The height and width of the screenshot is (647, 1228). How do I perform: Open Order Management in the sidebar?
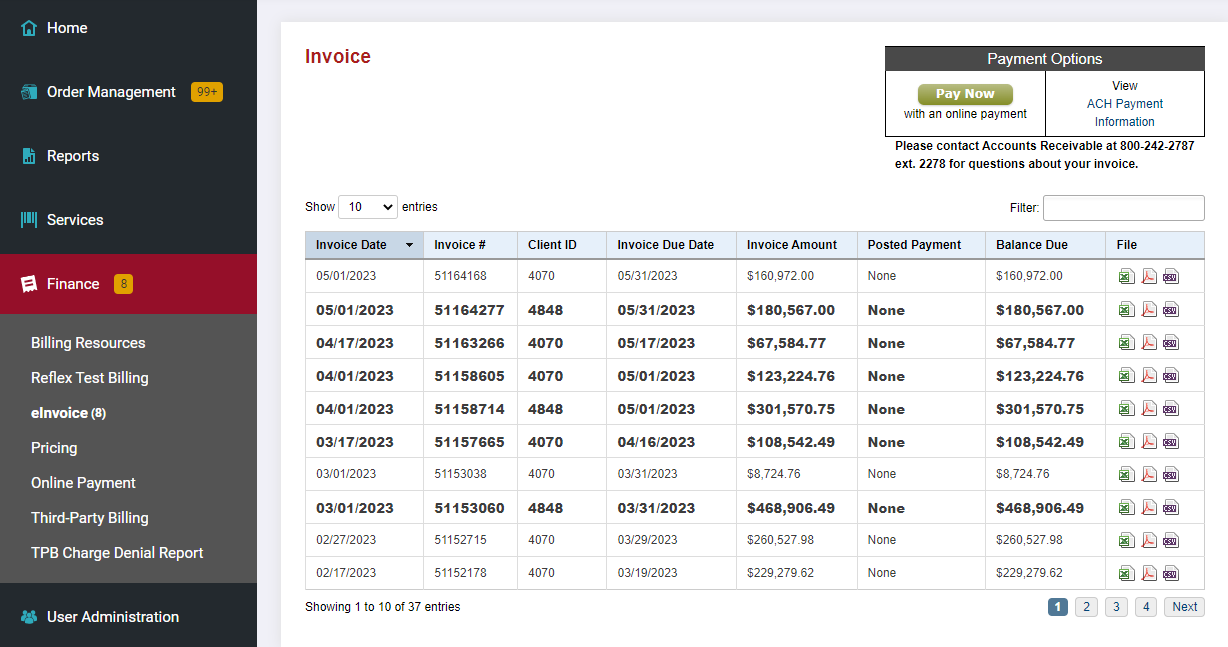pos(111,92)
